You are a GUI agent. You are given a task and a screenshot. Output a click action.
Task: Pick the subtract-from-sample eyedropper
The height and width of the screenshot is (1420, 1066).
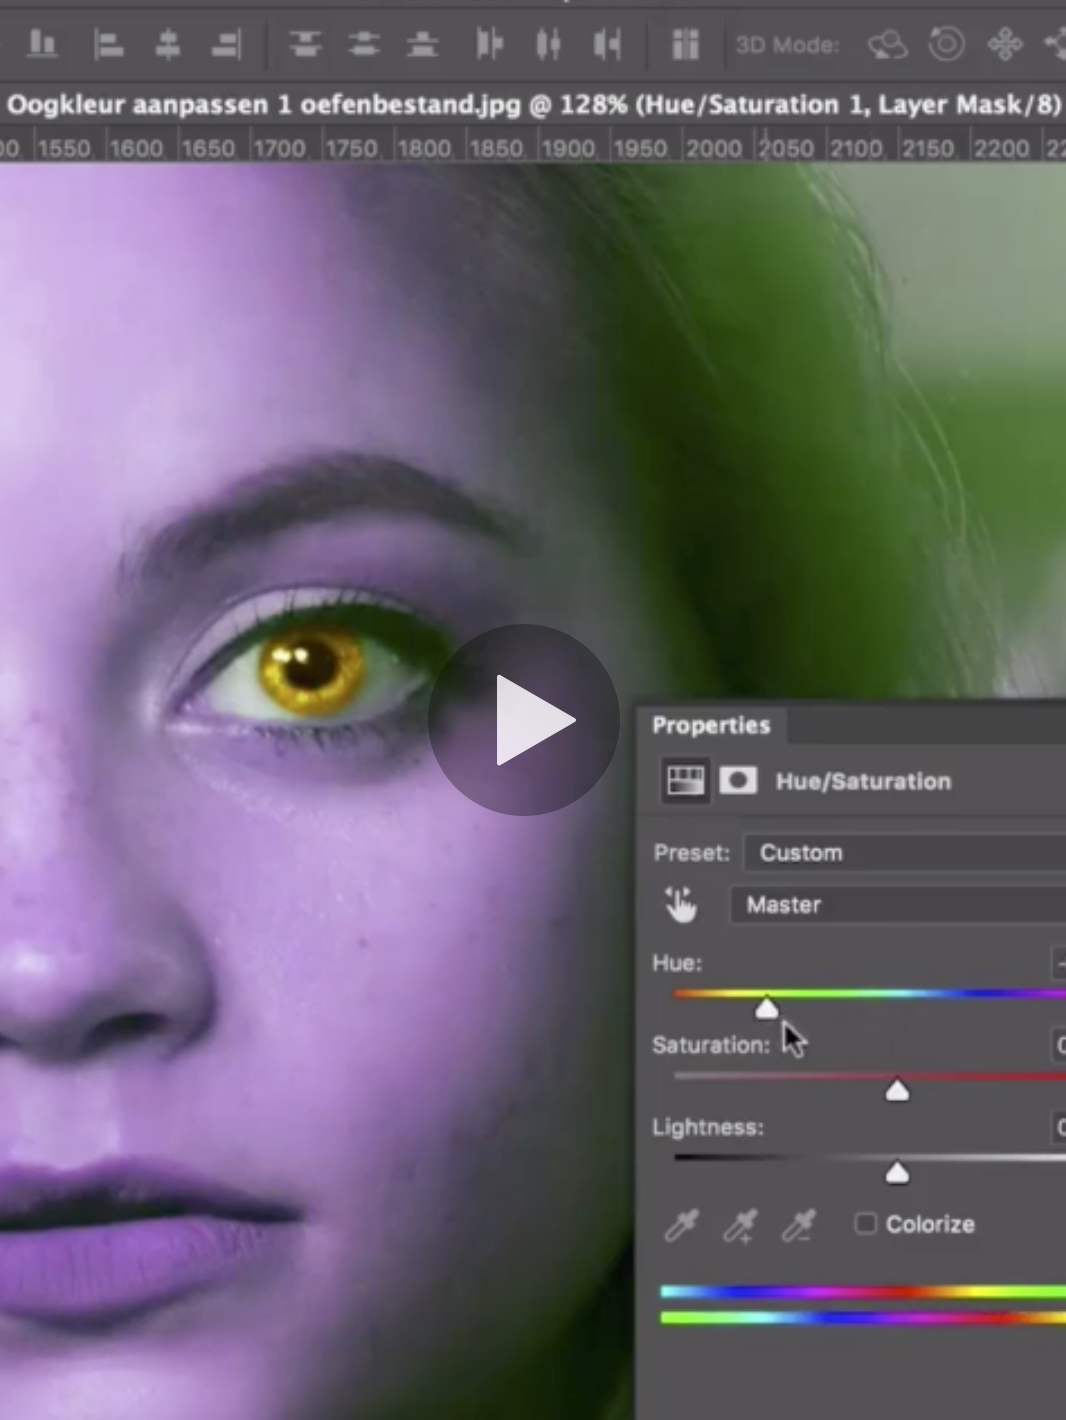point(799,1225)
